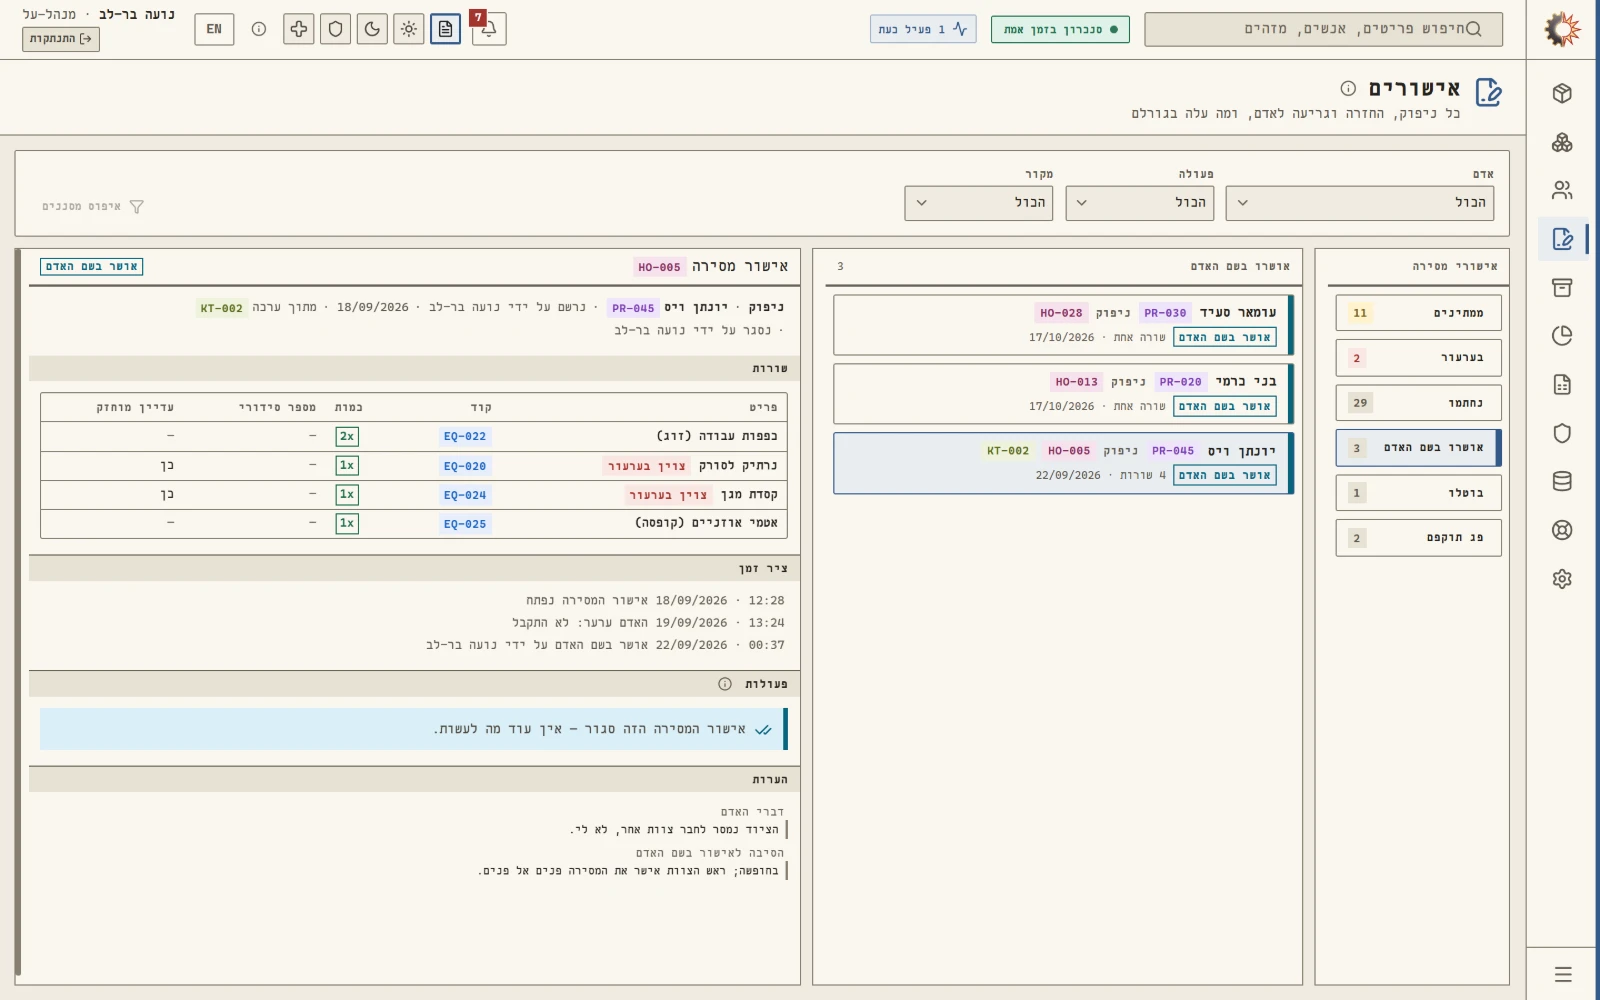Open the shield sidebar icon
Image resolution: width=1600 pixels, height=1000 pixels.
click(x=1562, y=433)
